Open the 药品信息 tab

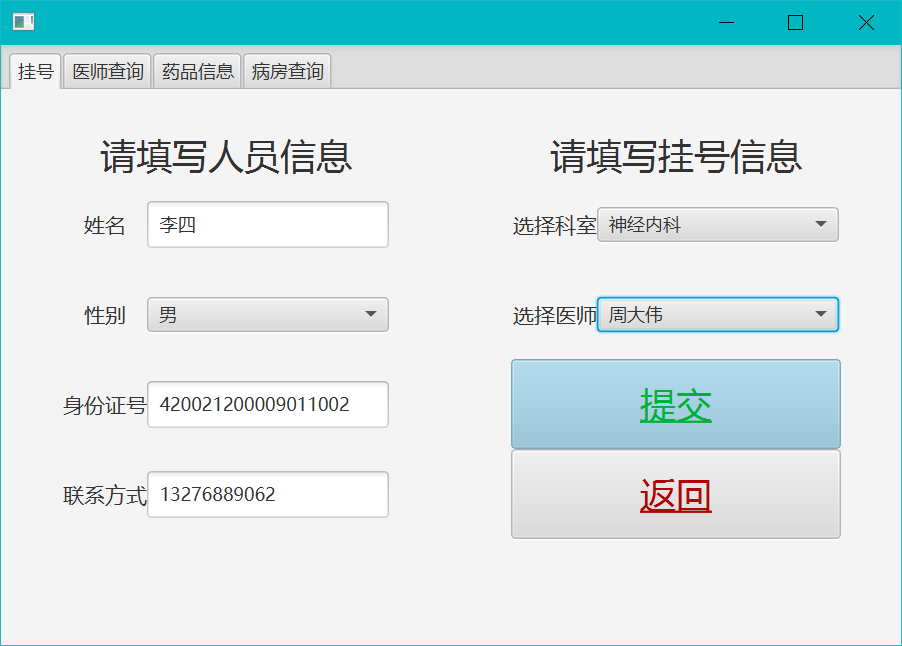click(197, 71)
